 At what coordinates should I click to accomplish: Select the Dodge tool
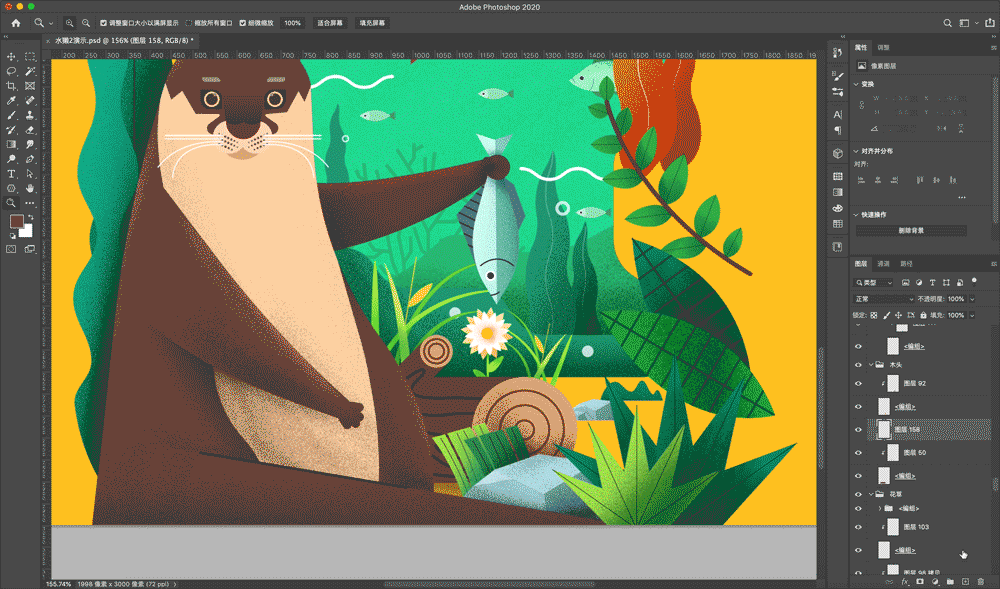click(11, 159)
